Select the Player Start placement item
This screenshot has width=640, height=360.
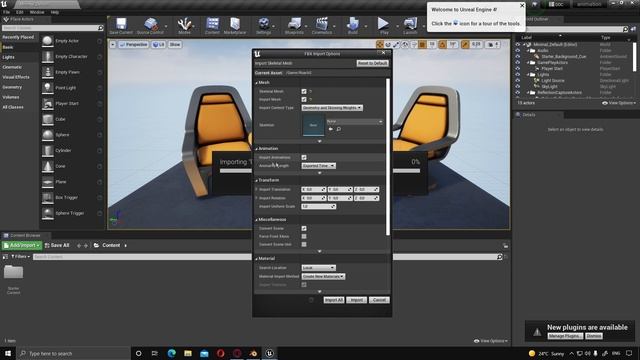72,103
